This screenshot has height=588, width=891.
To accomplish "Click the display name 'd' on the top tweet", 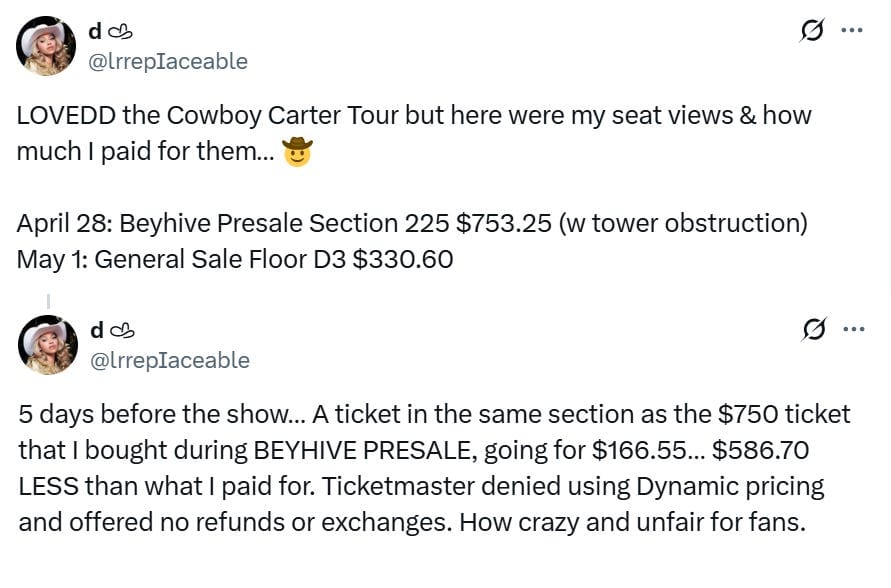I will (95, 30).
